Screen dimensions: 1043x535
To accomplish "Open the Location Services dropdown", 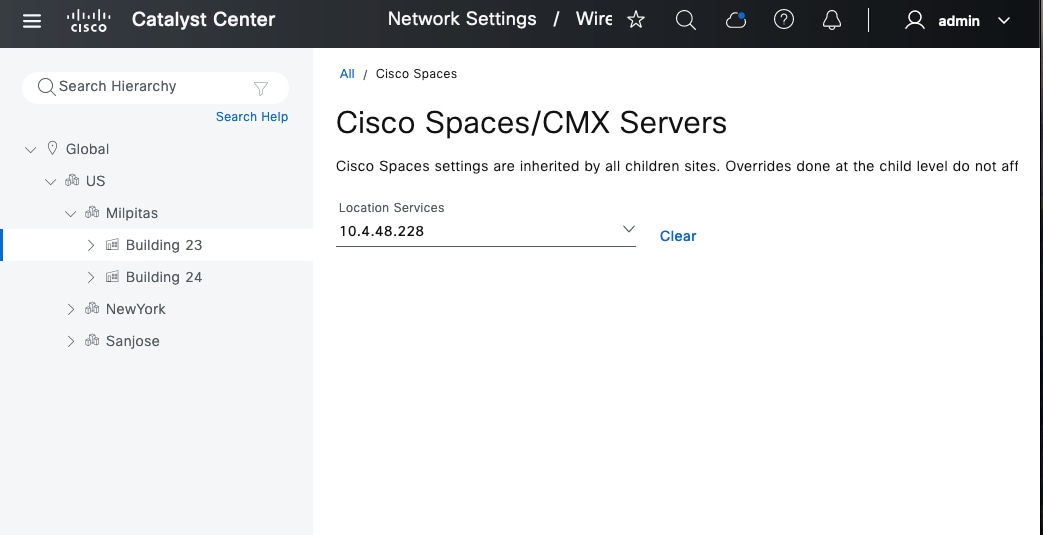I will point(628,230).
